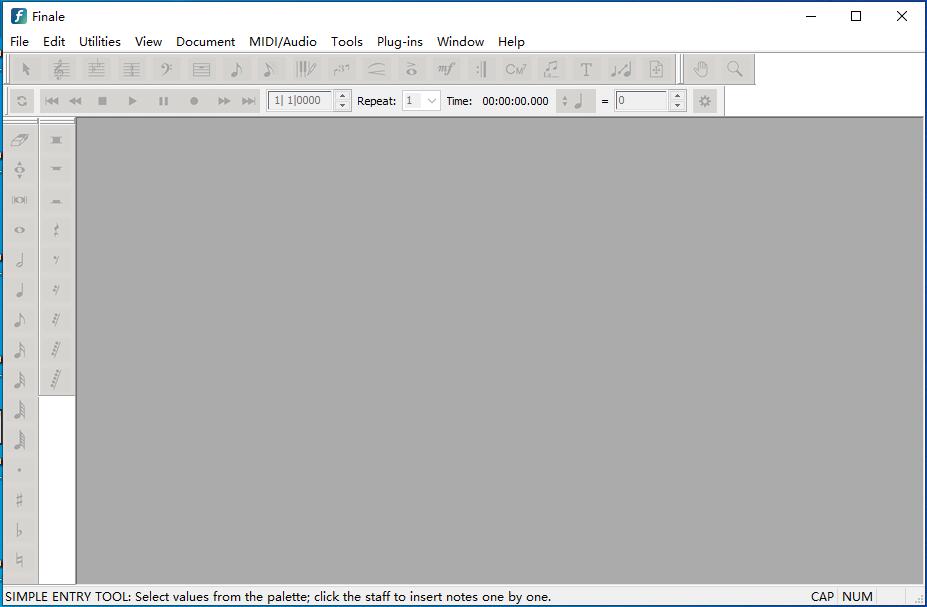Click the measure counter field
The width and height of the screenshot is (927, 607).
coord(300,100)
